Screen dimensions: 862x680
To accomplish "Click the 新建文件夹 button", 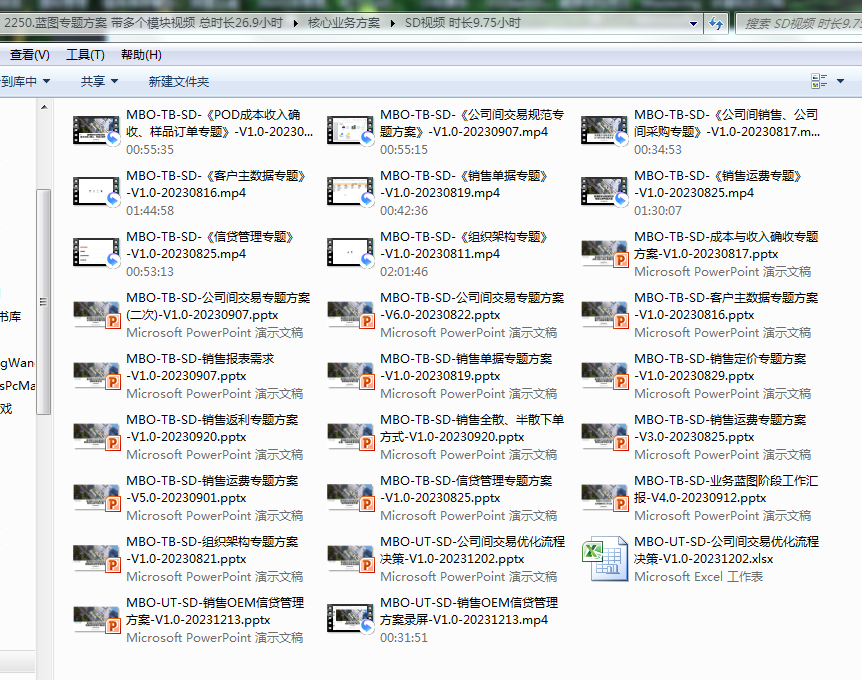I will (179, 81).
